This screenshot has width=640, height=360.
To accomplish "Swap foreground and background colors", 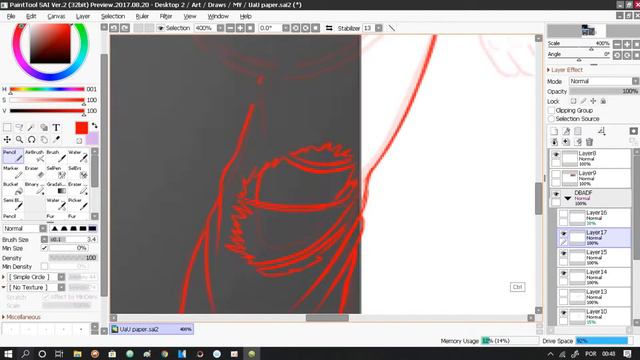I will (x=95, y=125).
